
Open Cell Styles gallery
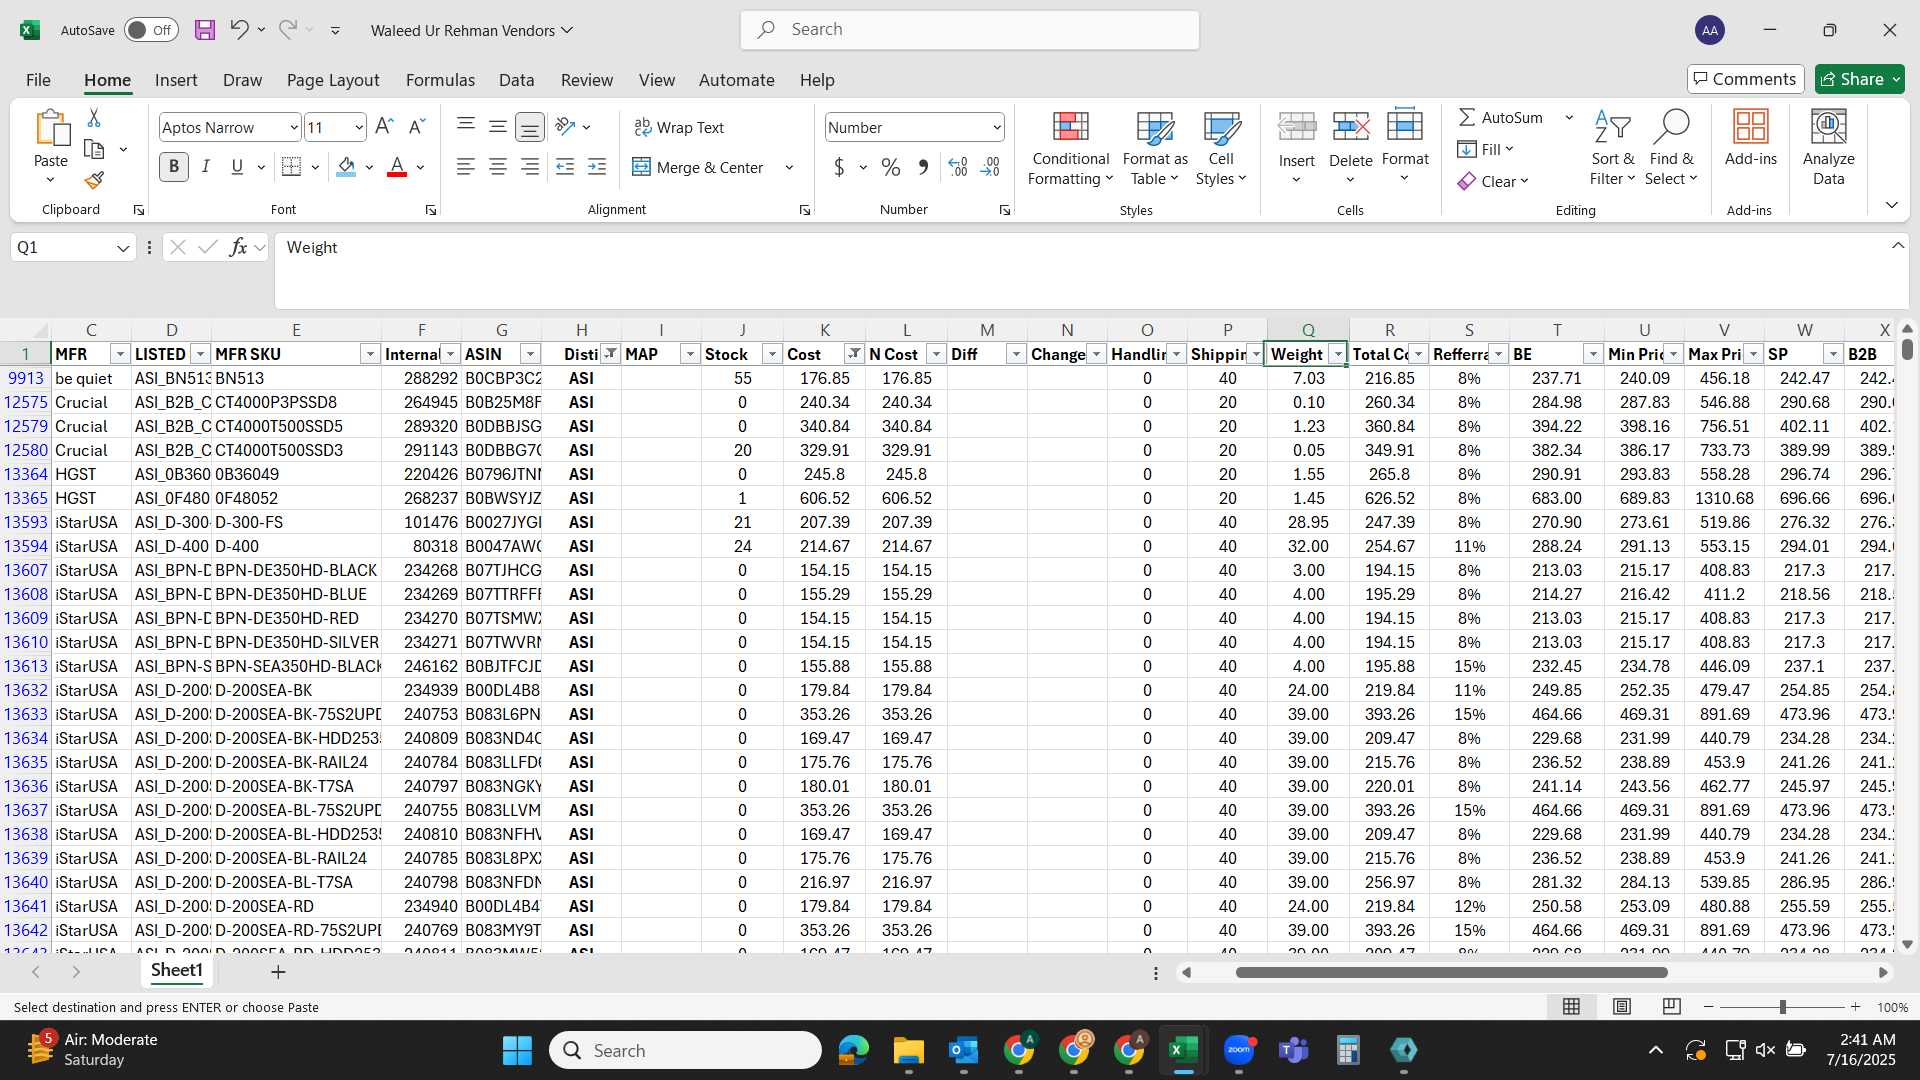1221,148
